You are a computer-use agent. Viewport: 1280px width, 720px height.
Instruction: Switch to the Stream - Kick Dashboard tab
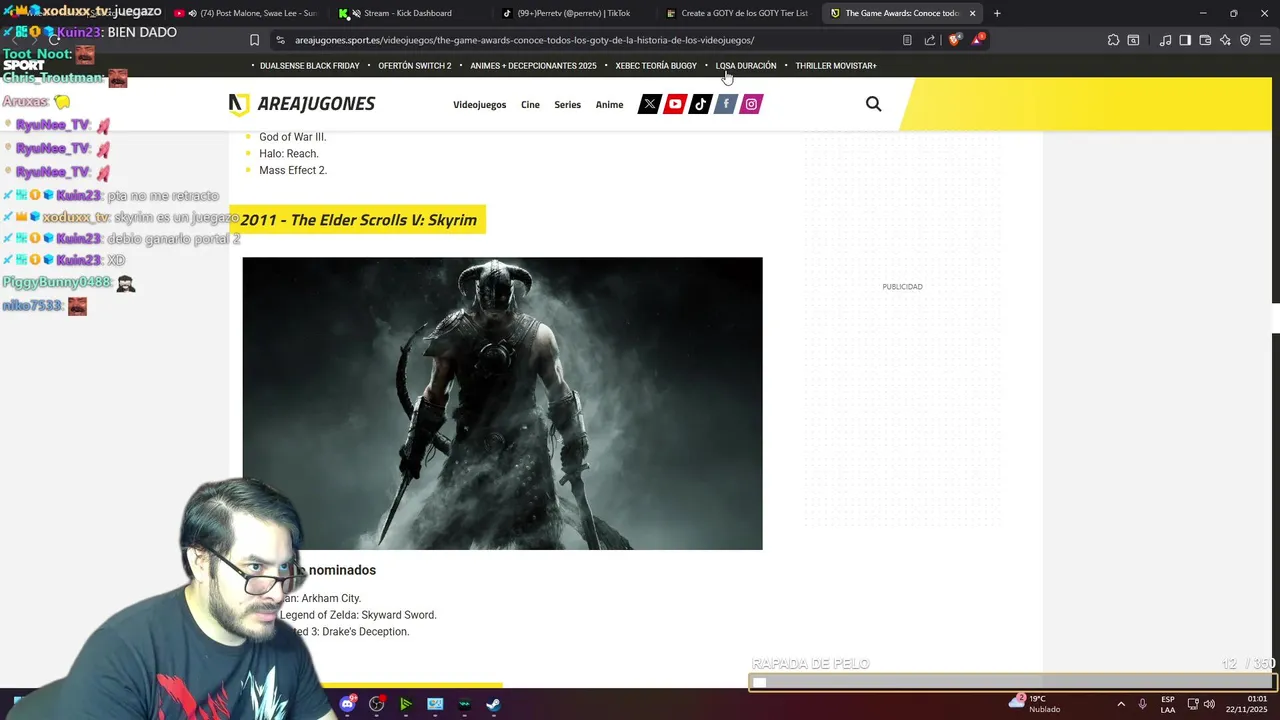pos(408,13)
